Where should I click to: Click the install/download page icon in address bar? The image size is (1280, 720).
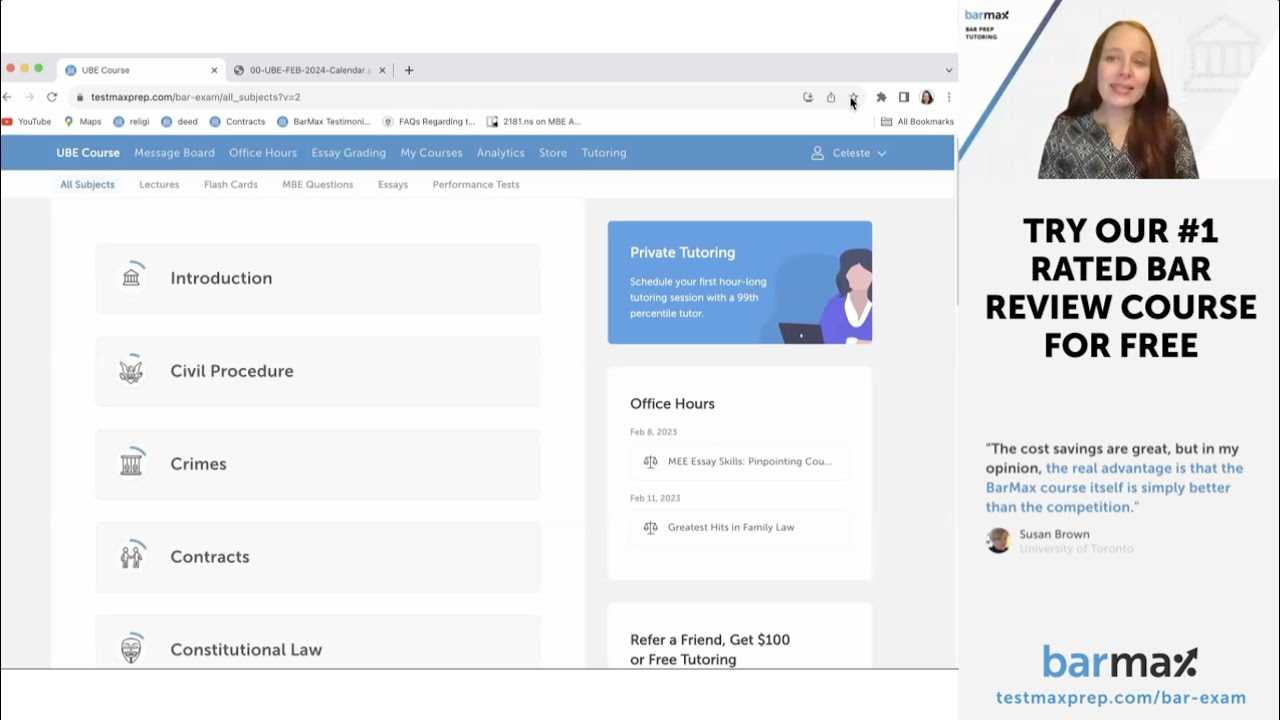[x=808, y=97]
